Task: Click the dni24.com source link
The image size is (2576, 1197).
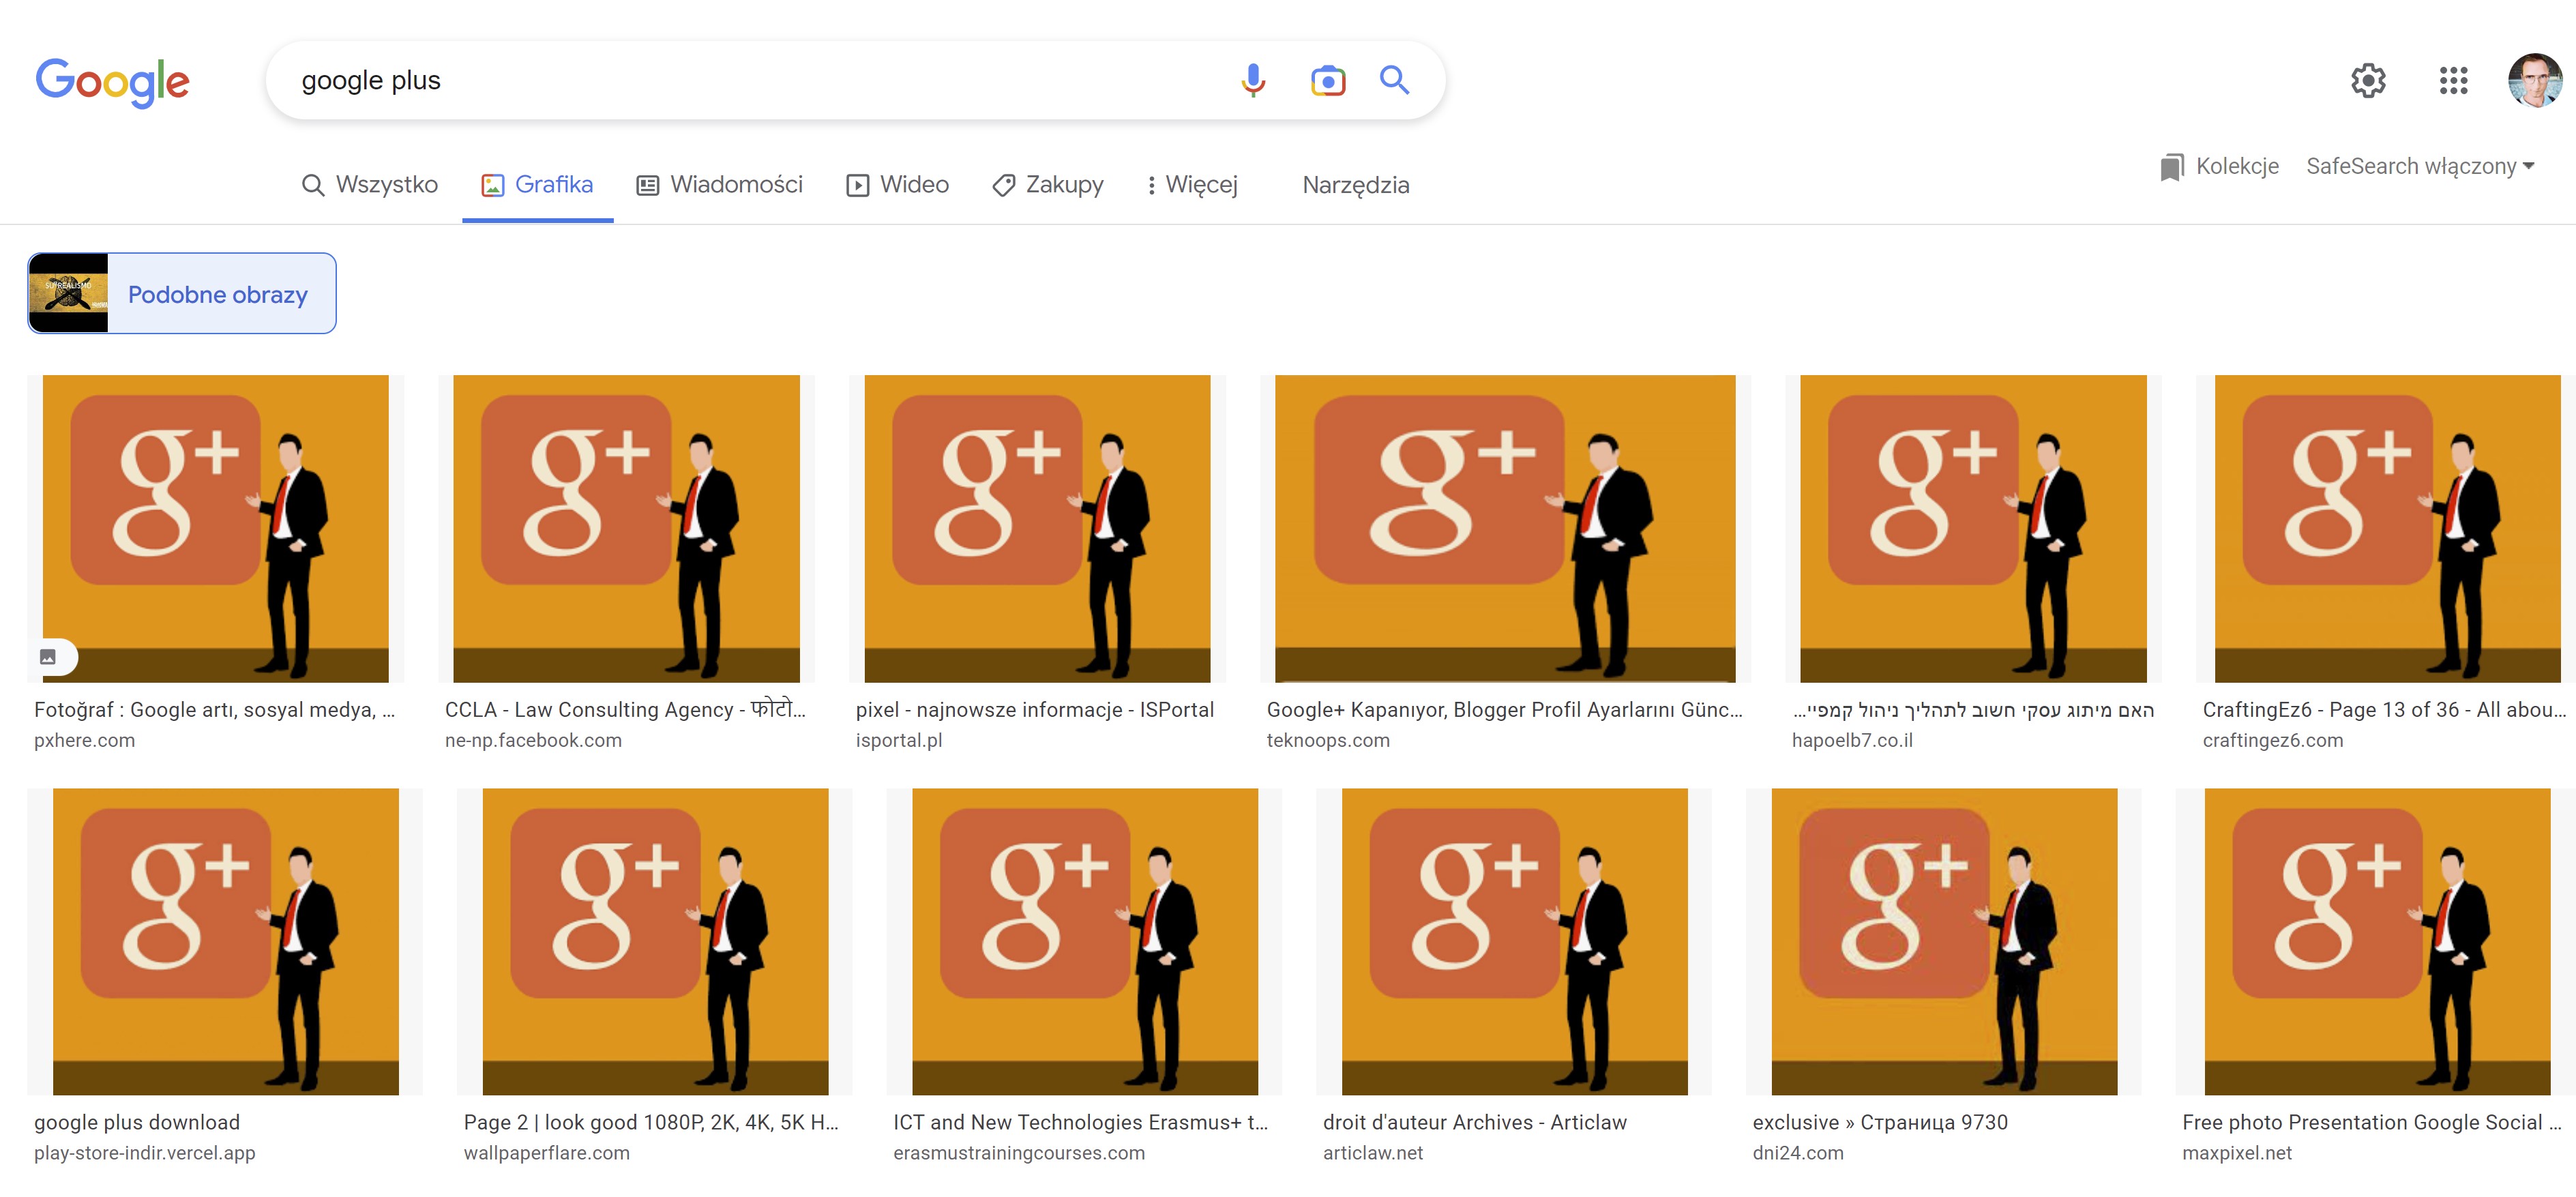Action: [1798, 1154]
